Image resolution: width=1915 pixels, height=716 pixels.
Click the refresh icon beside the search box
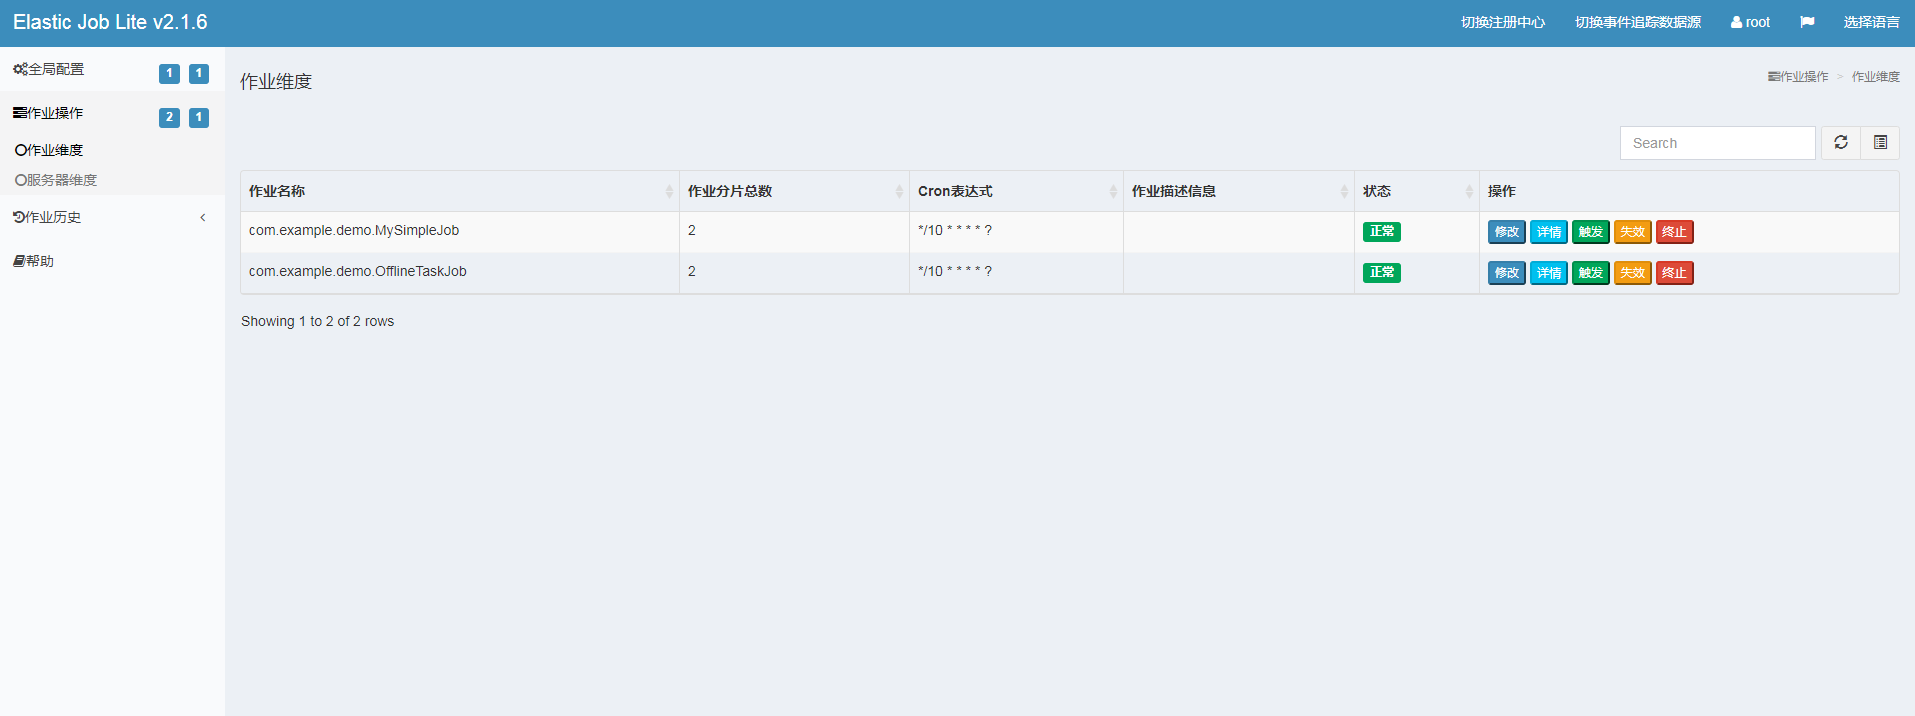pyautogui.click(x=1840, y=143)
